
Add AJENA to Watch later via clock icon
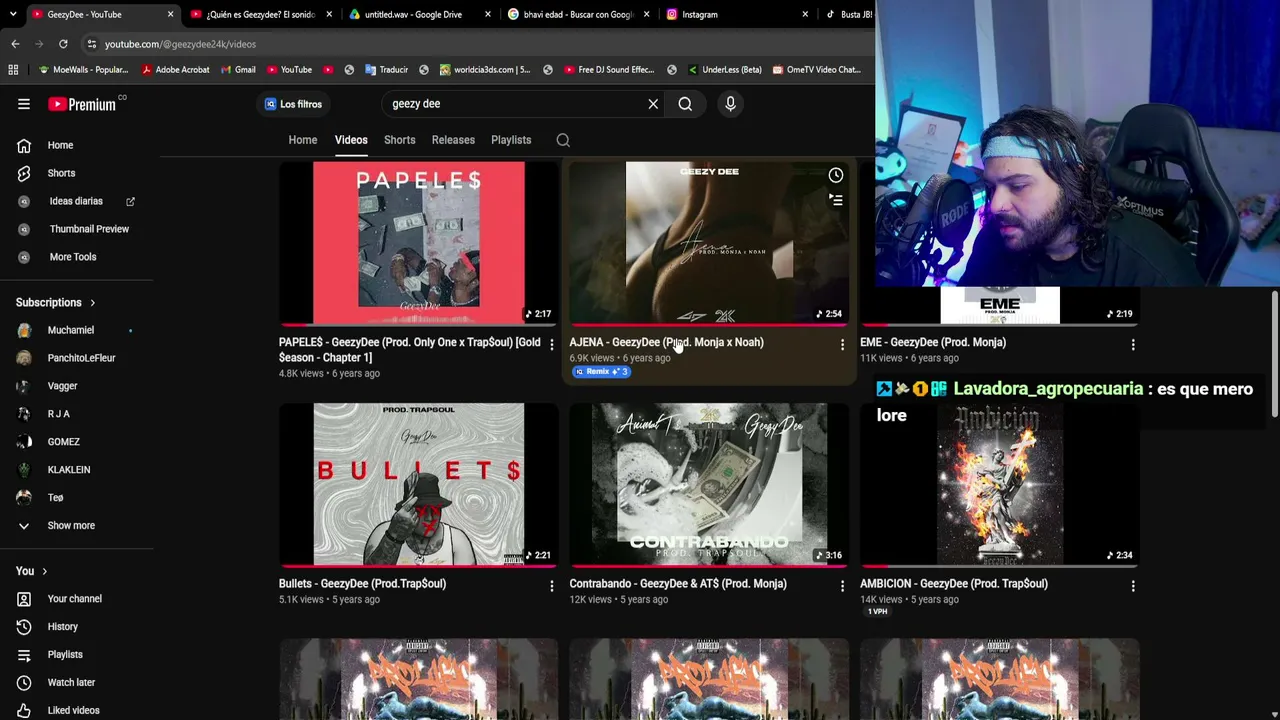(835, 176)
